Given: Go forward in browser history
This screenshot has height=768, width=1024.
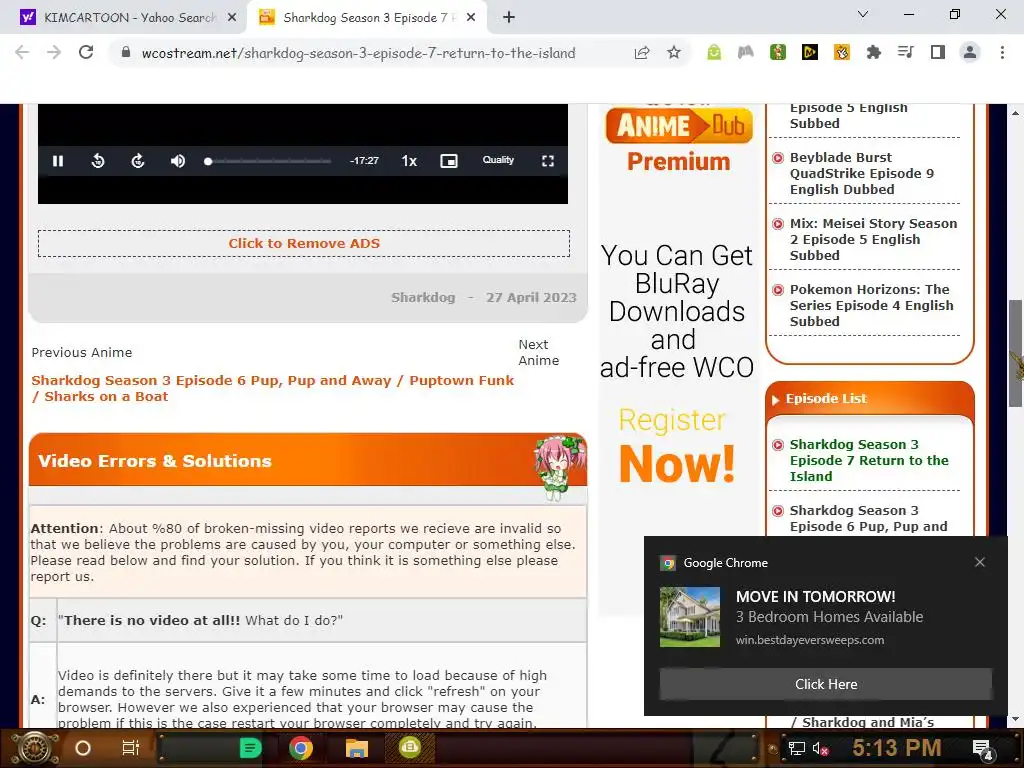Looking at the screenshot, I should [x=54, y=53].
